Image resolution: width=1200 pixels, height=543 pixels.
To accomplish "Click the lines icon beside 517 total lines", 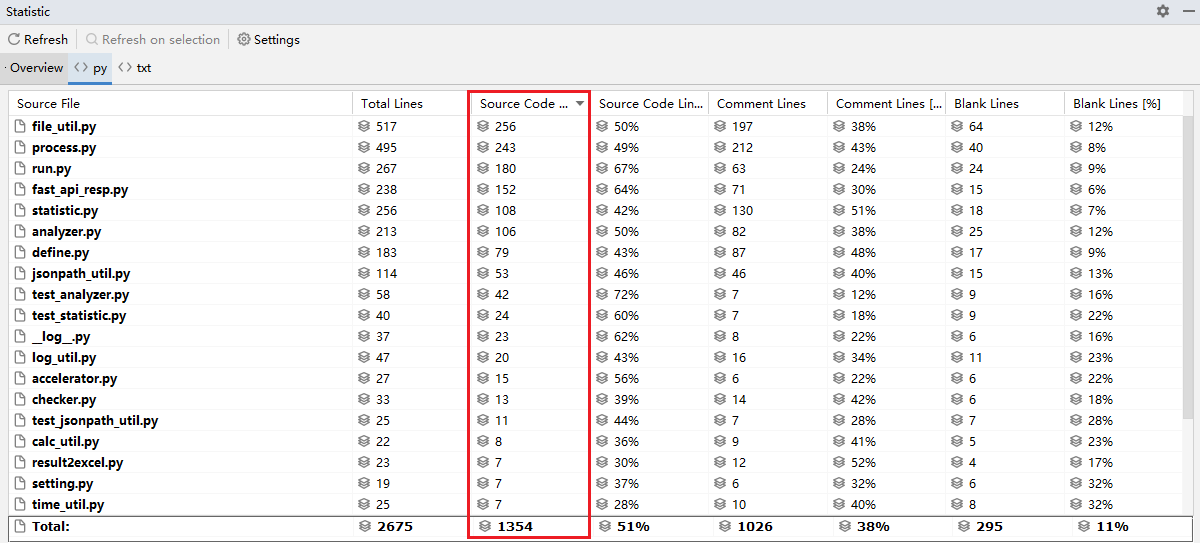I will 365,127.
